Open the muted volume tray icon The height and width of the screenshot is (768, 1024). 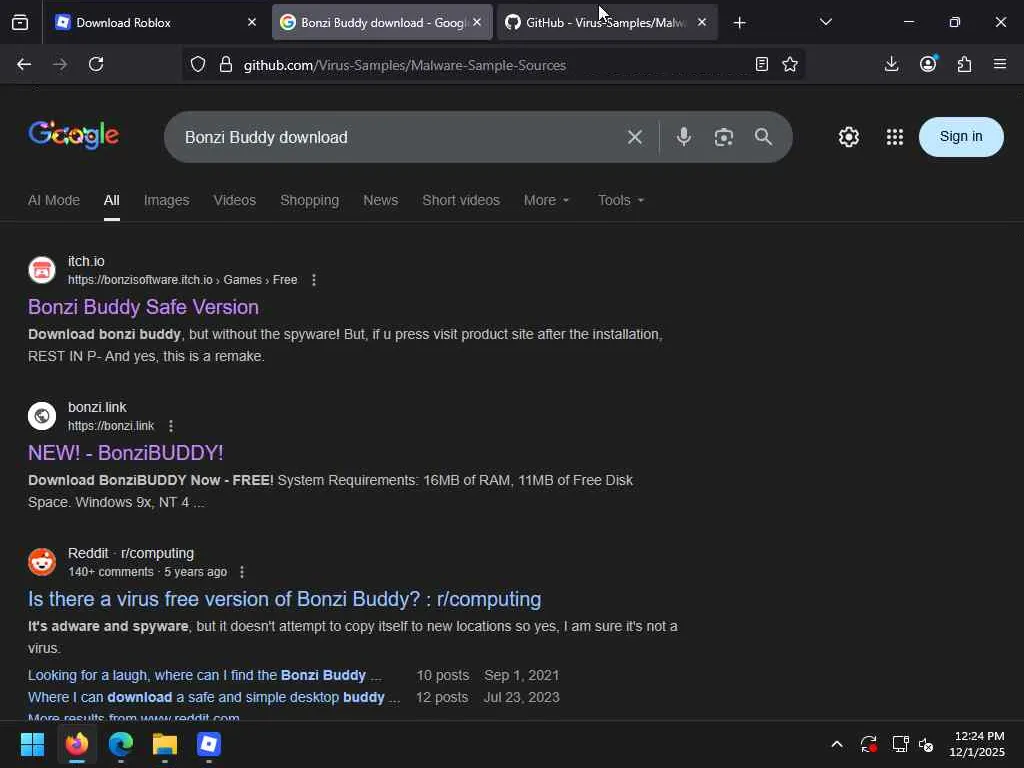[x=926, y=744]
